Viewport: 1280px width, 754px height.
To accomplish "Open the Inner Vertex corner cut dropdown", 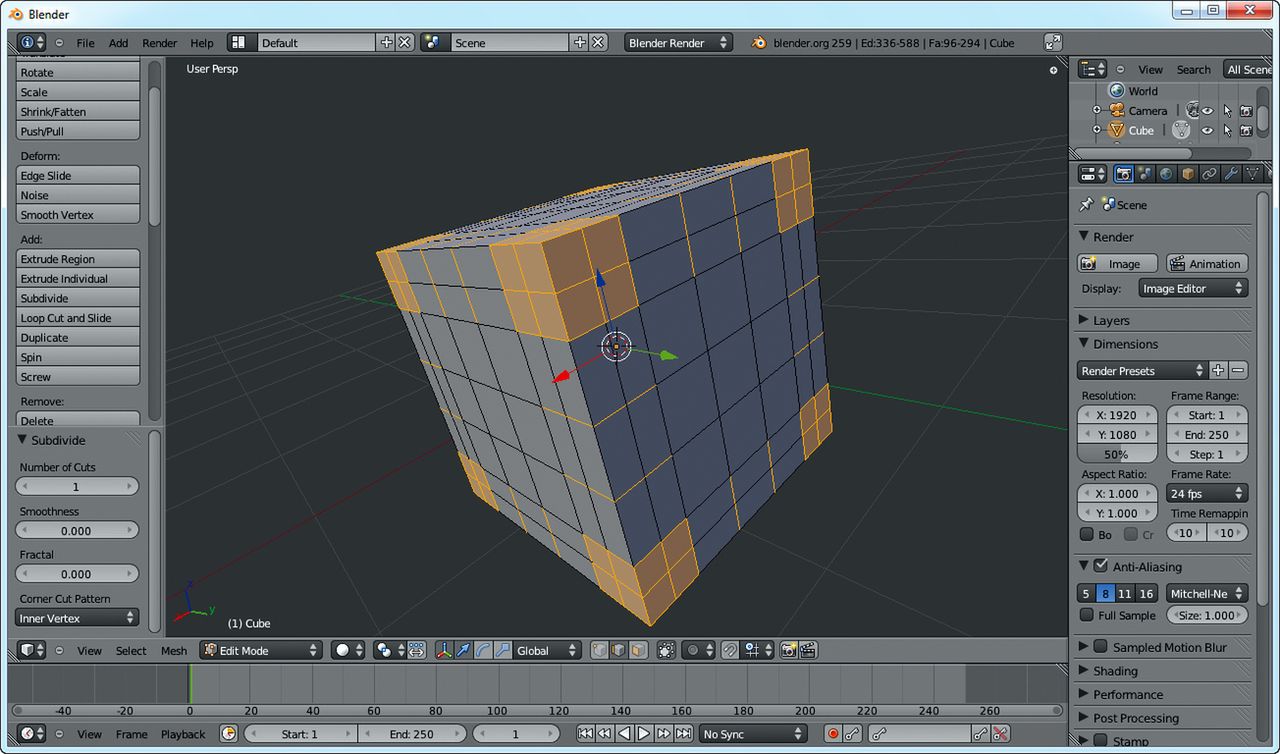I will (x=77, y=618).
